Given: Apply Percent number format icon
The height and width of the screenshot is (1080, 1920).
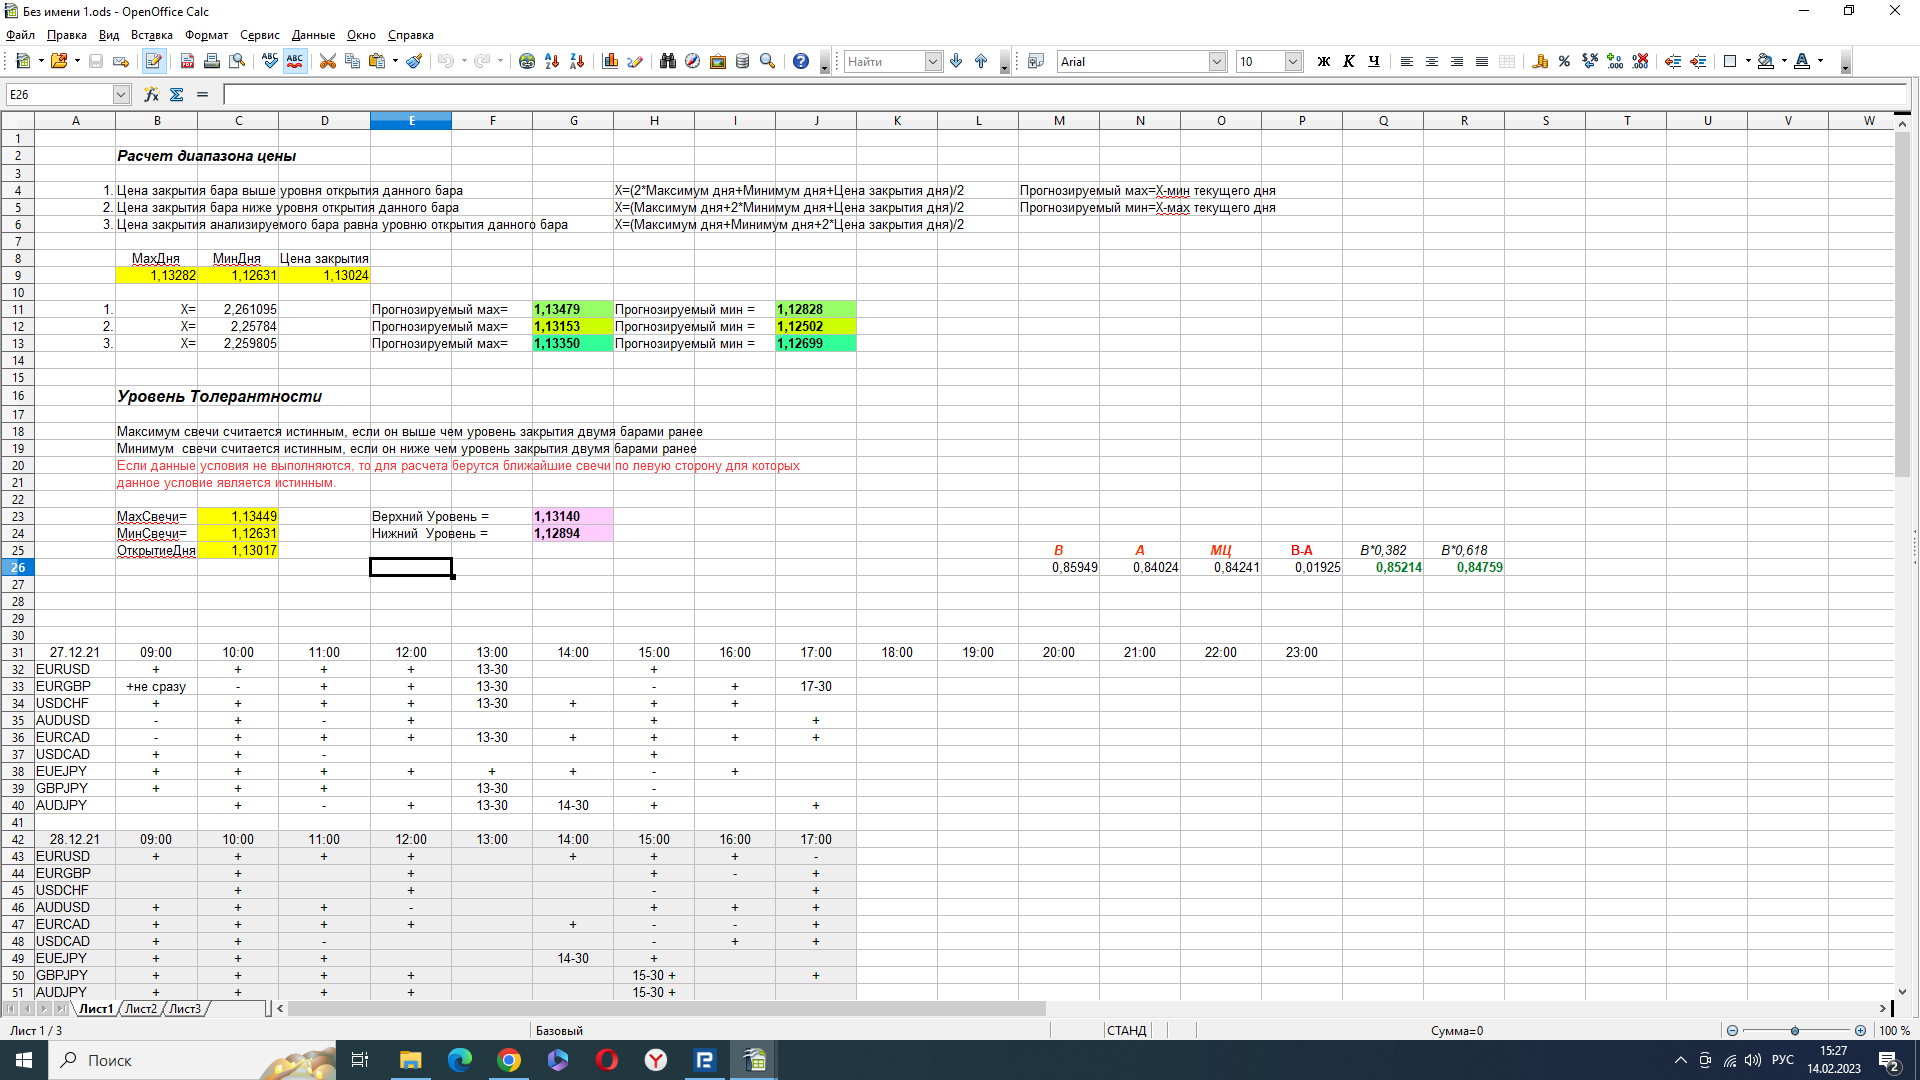Looking at the screenshot, I should pos(1565,62).
